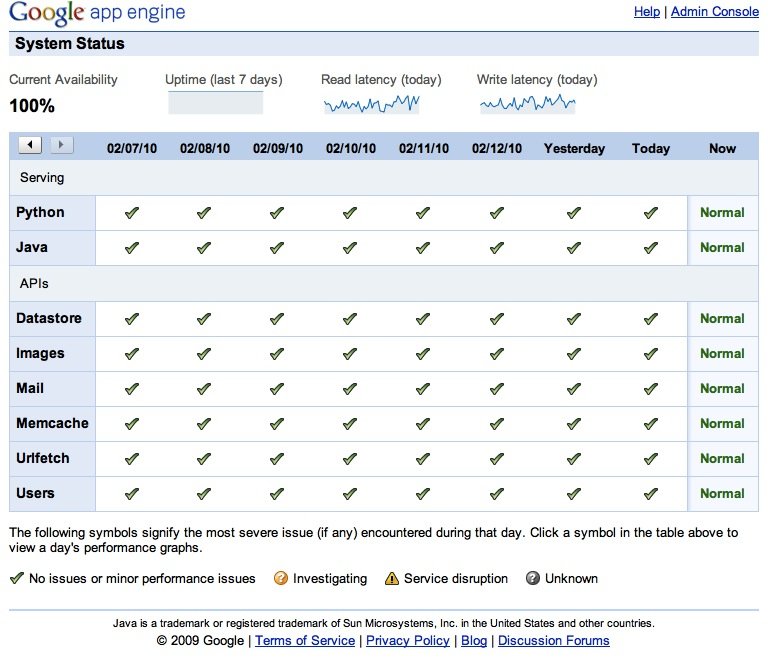Open the Terms of Service link
Screen dimensions: 774x664
point(305,641)
